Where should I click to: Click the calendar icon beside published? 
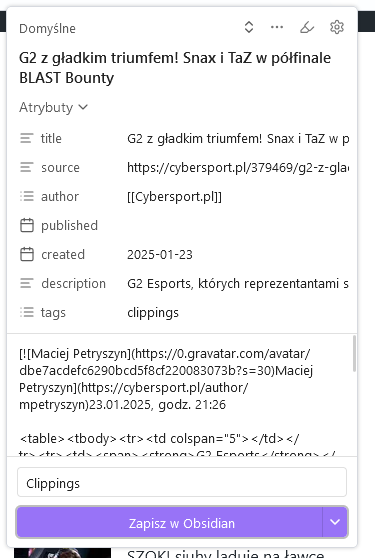pos(27,225)
